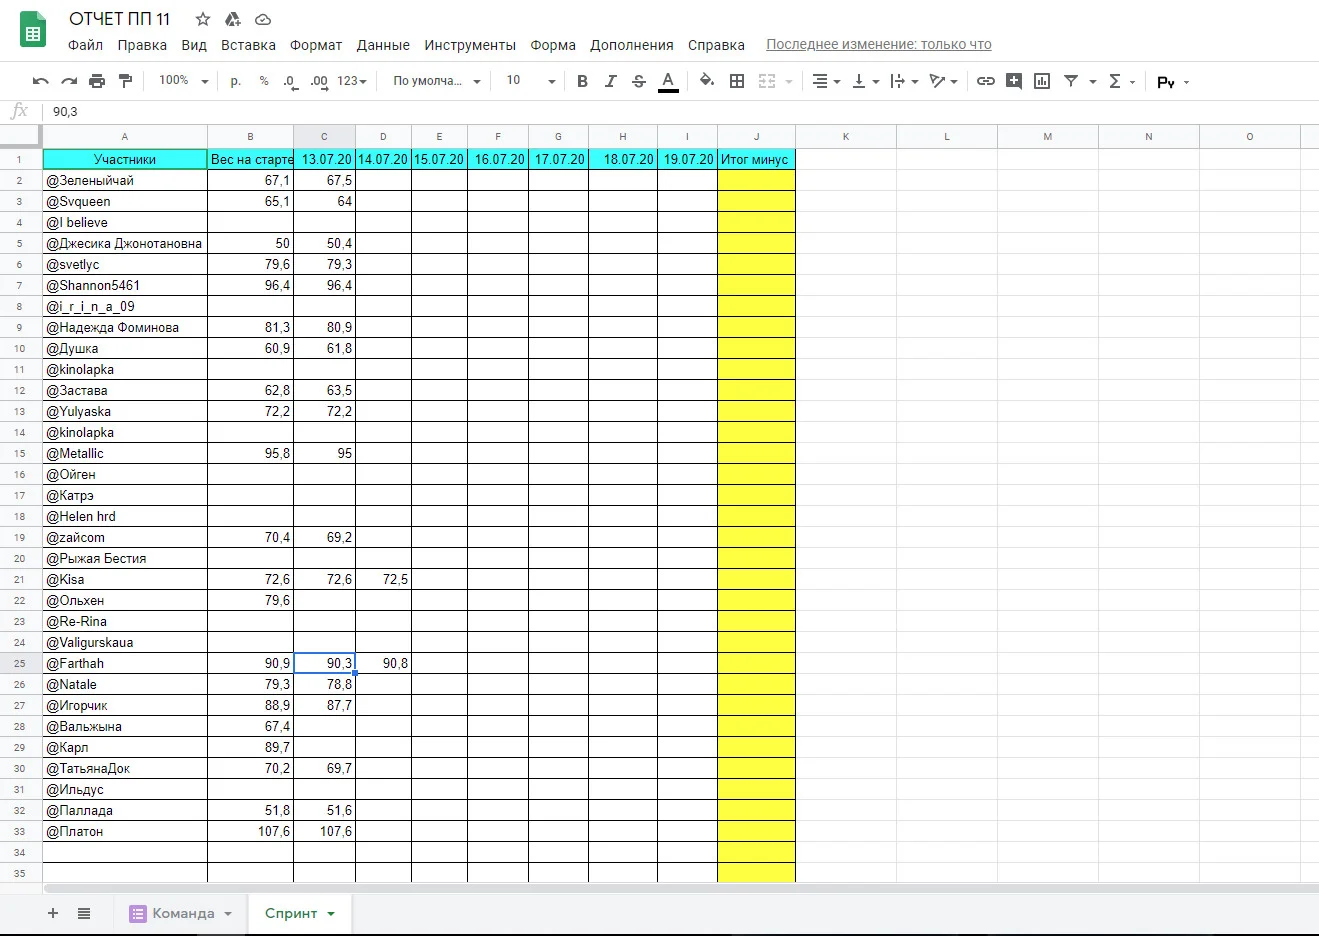Open the text color picker
The width and height of the screenshot is (1319, 936).
[668, 81]
